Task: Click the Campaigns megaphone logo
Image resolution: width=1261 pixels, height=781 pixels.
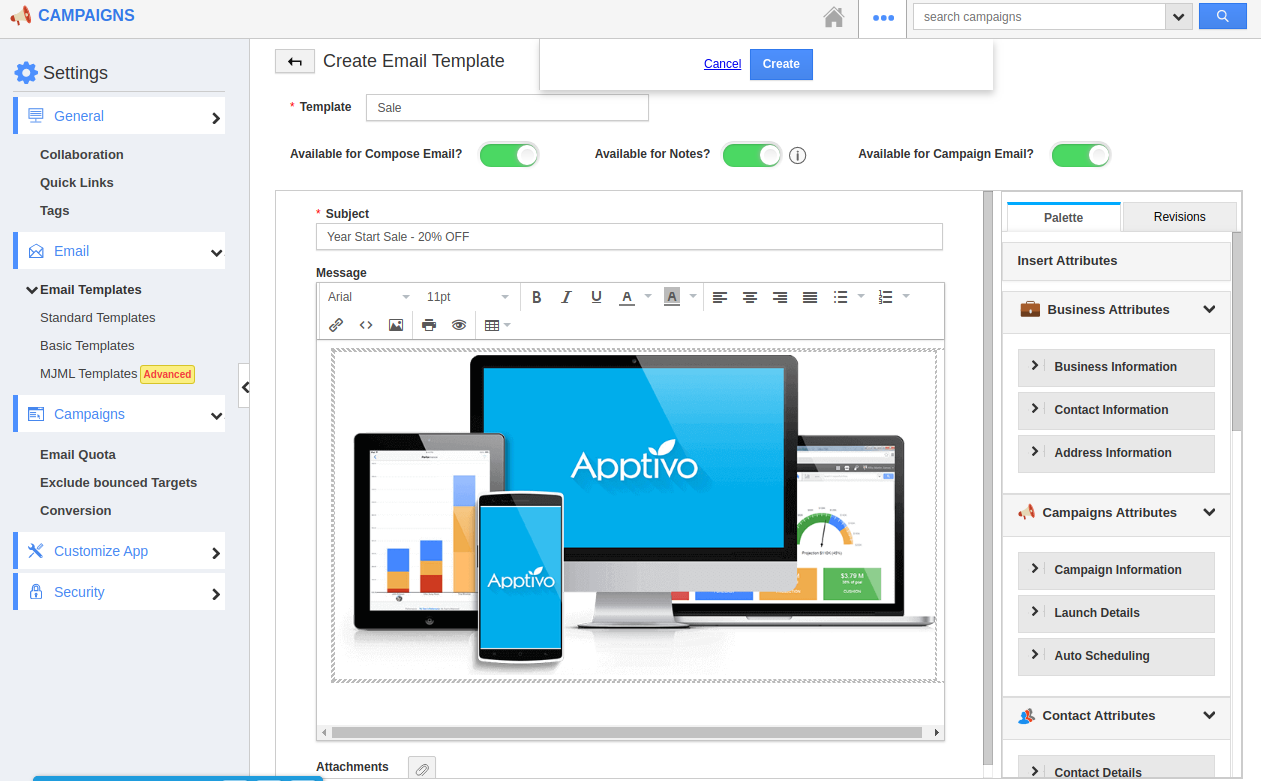Action: pyautogui.click(x=20, y=16)
